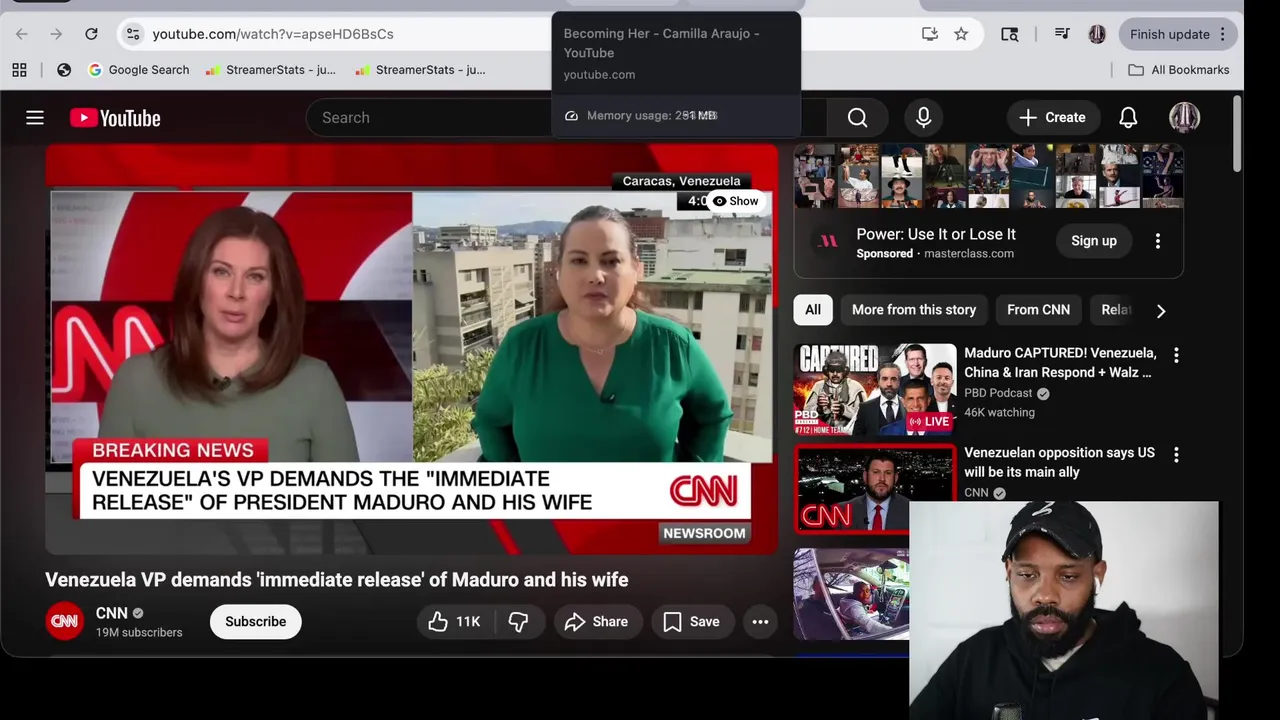
Task: Click Finish update button
Action: tap(1169, 34)
